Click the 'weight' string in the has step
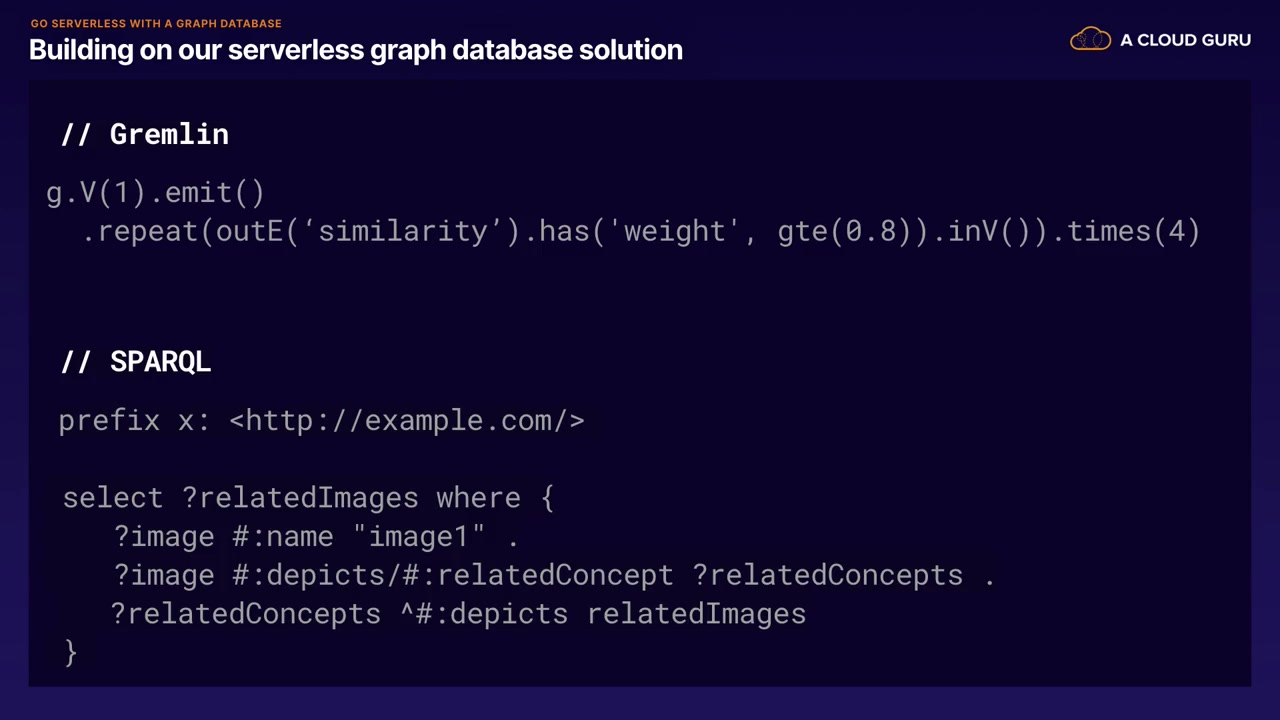Screen dimensions: 1280x720 (681, 232)
